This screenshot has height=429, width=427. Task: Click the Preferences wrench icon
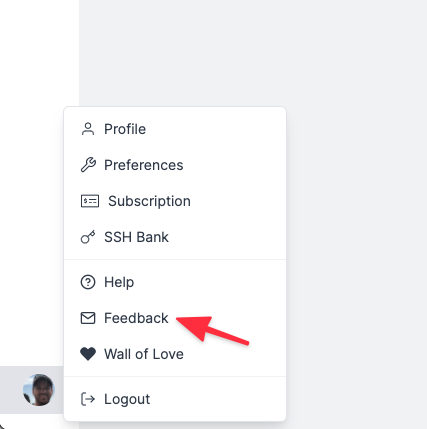(x=88, y=165)
